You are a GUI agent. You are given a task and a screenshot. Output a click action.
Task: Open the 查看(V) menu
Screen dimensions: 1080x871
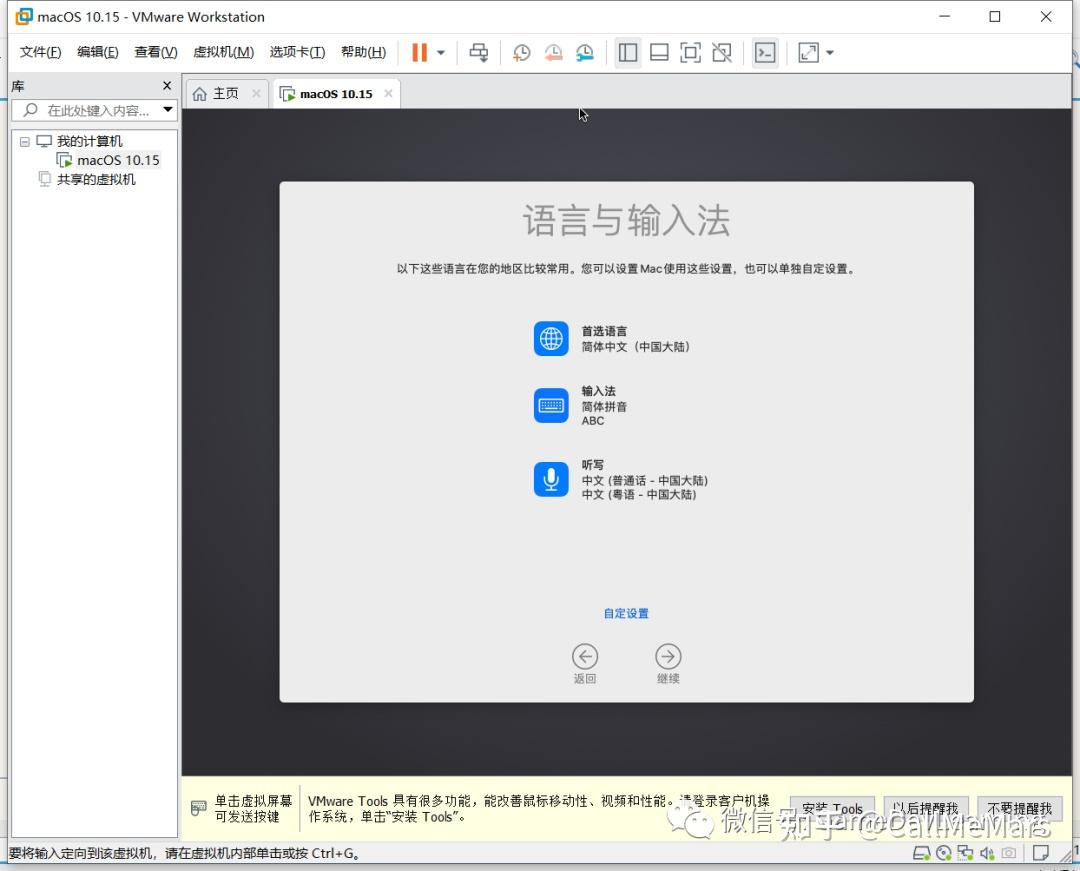(x=156, y=52)
